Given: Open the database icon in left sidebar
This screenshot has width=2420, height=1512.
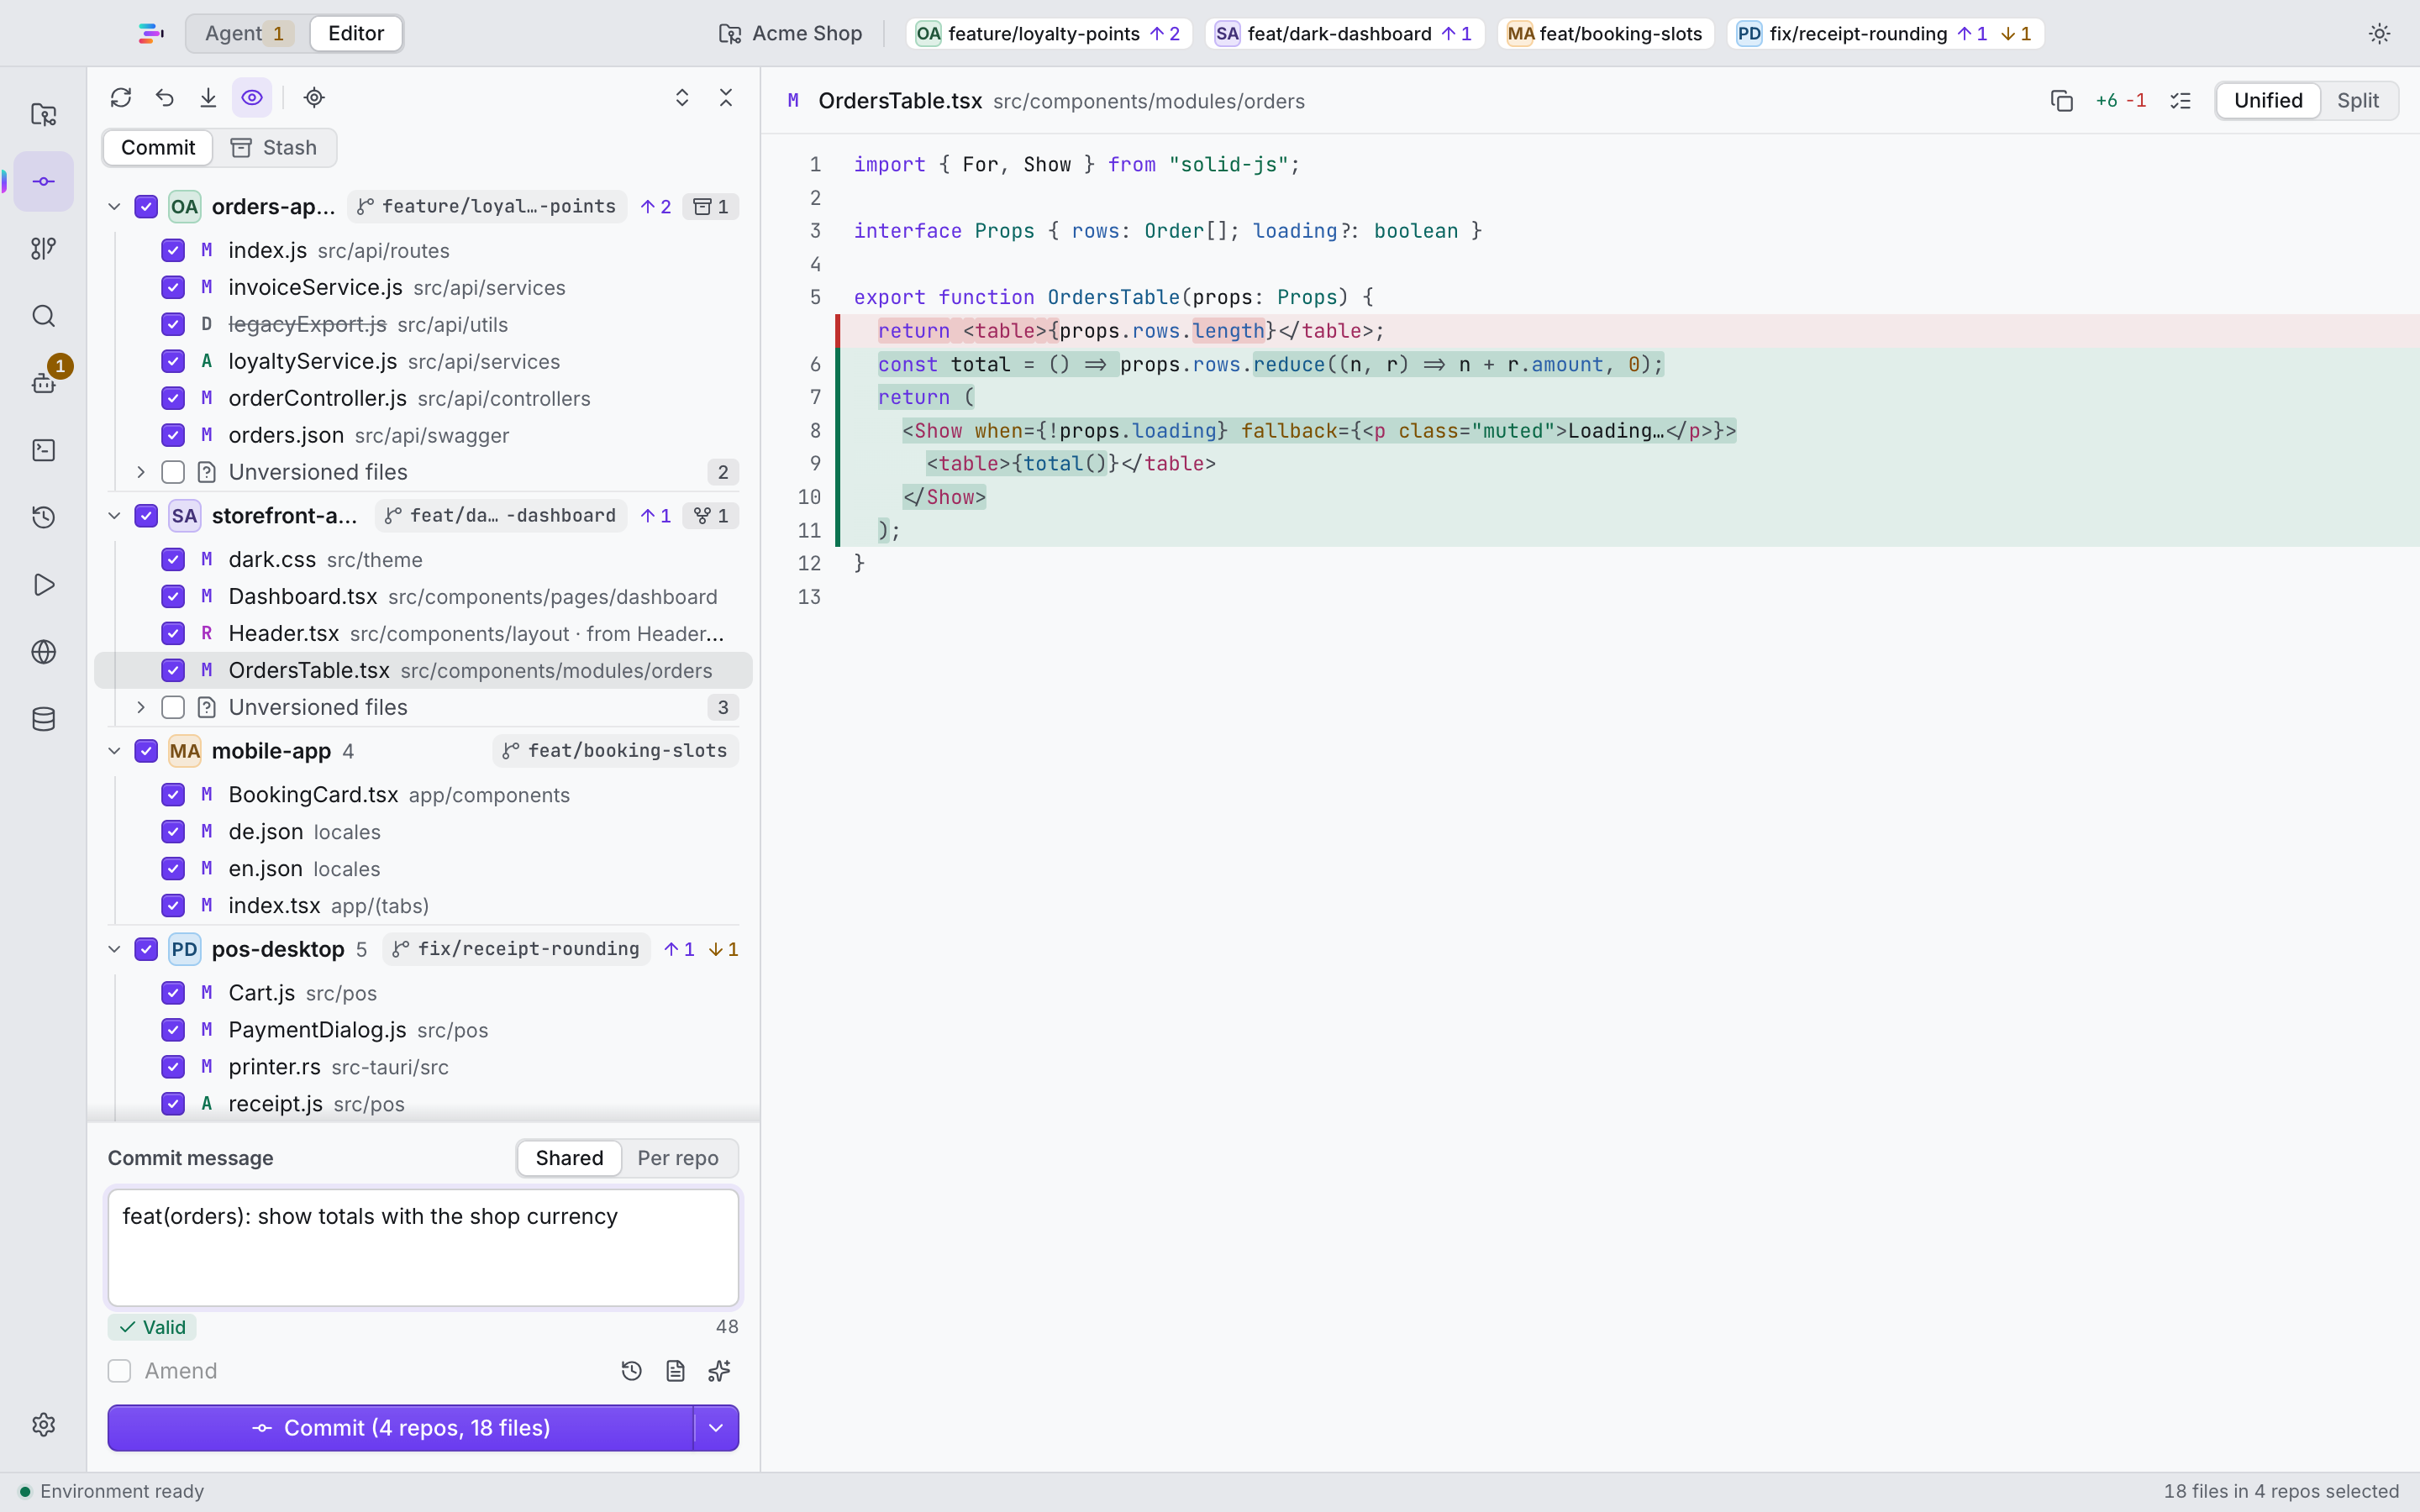Looking at the screenshot, I should pyautogui.click(x=43, y=719).
